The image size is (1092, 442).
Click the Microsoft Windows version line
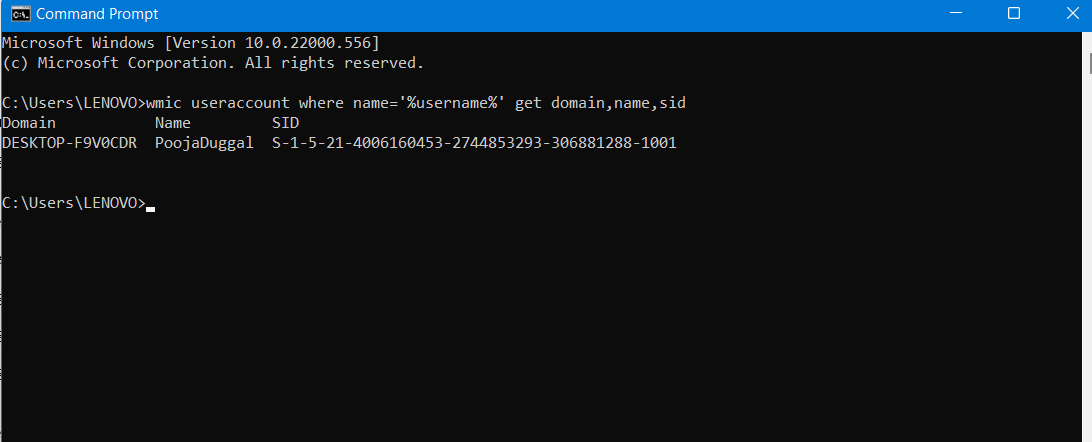pyautogui.click(x=191, y=43)
